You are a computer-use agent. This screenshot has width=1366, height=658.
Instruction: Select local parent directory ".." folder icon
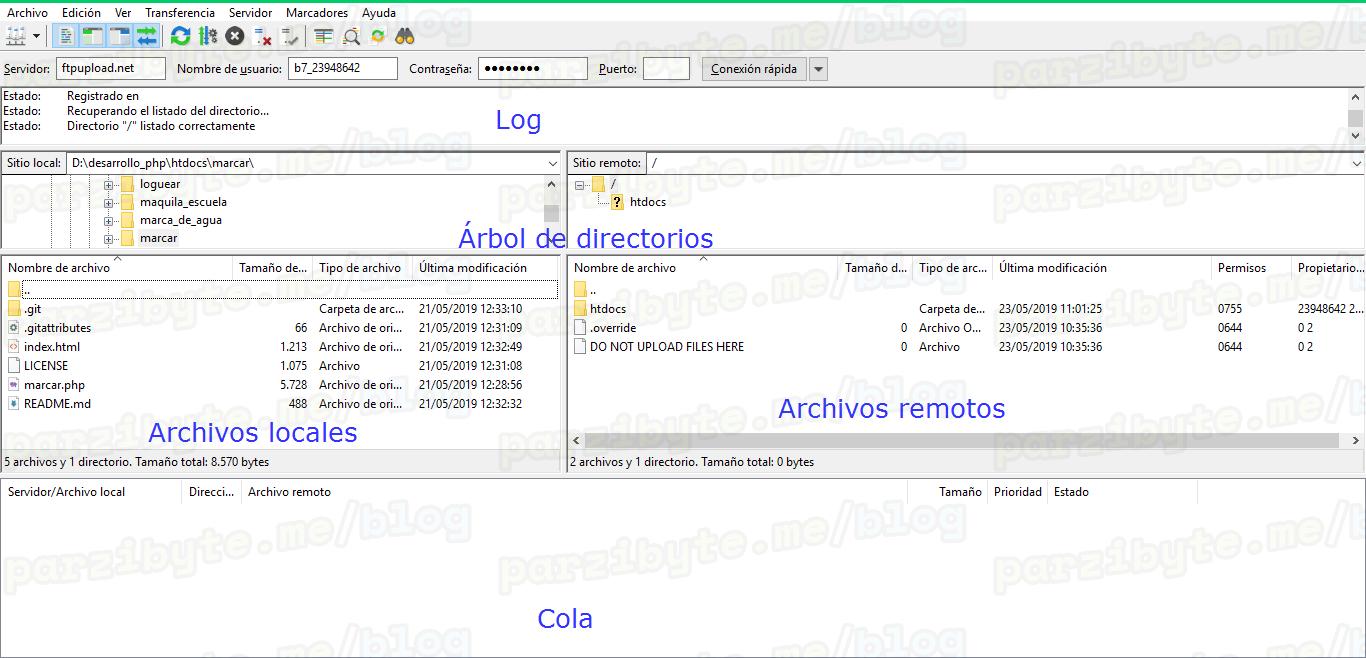tap(14, 289)
